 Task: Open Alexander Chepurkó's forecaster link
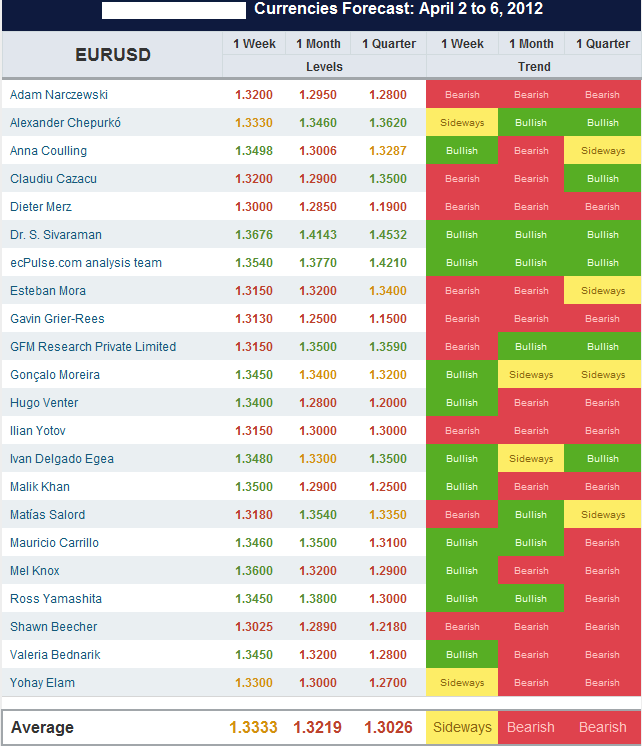65,123
